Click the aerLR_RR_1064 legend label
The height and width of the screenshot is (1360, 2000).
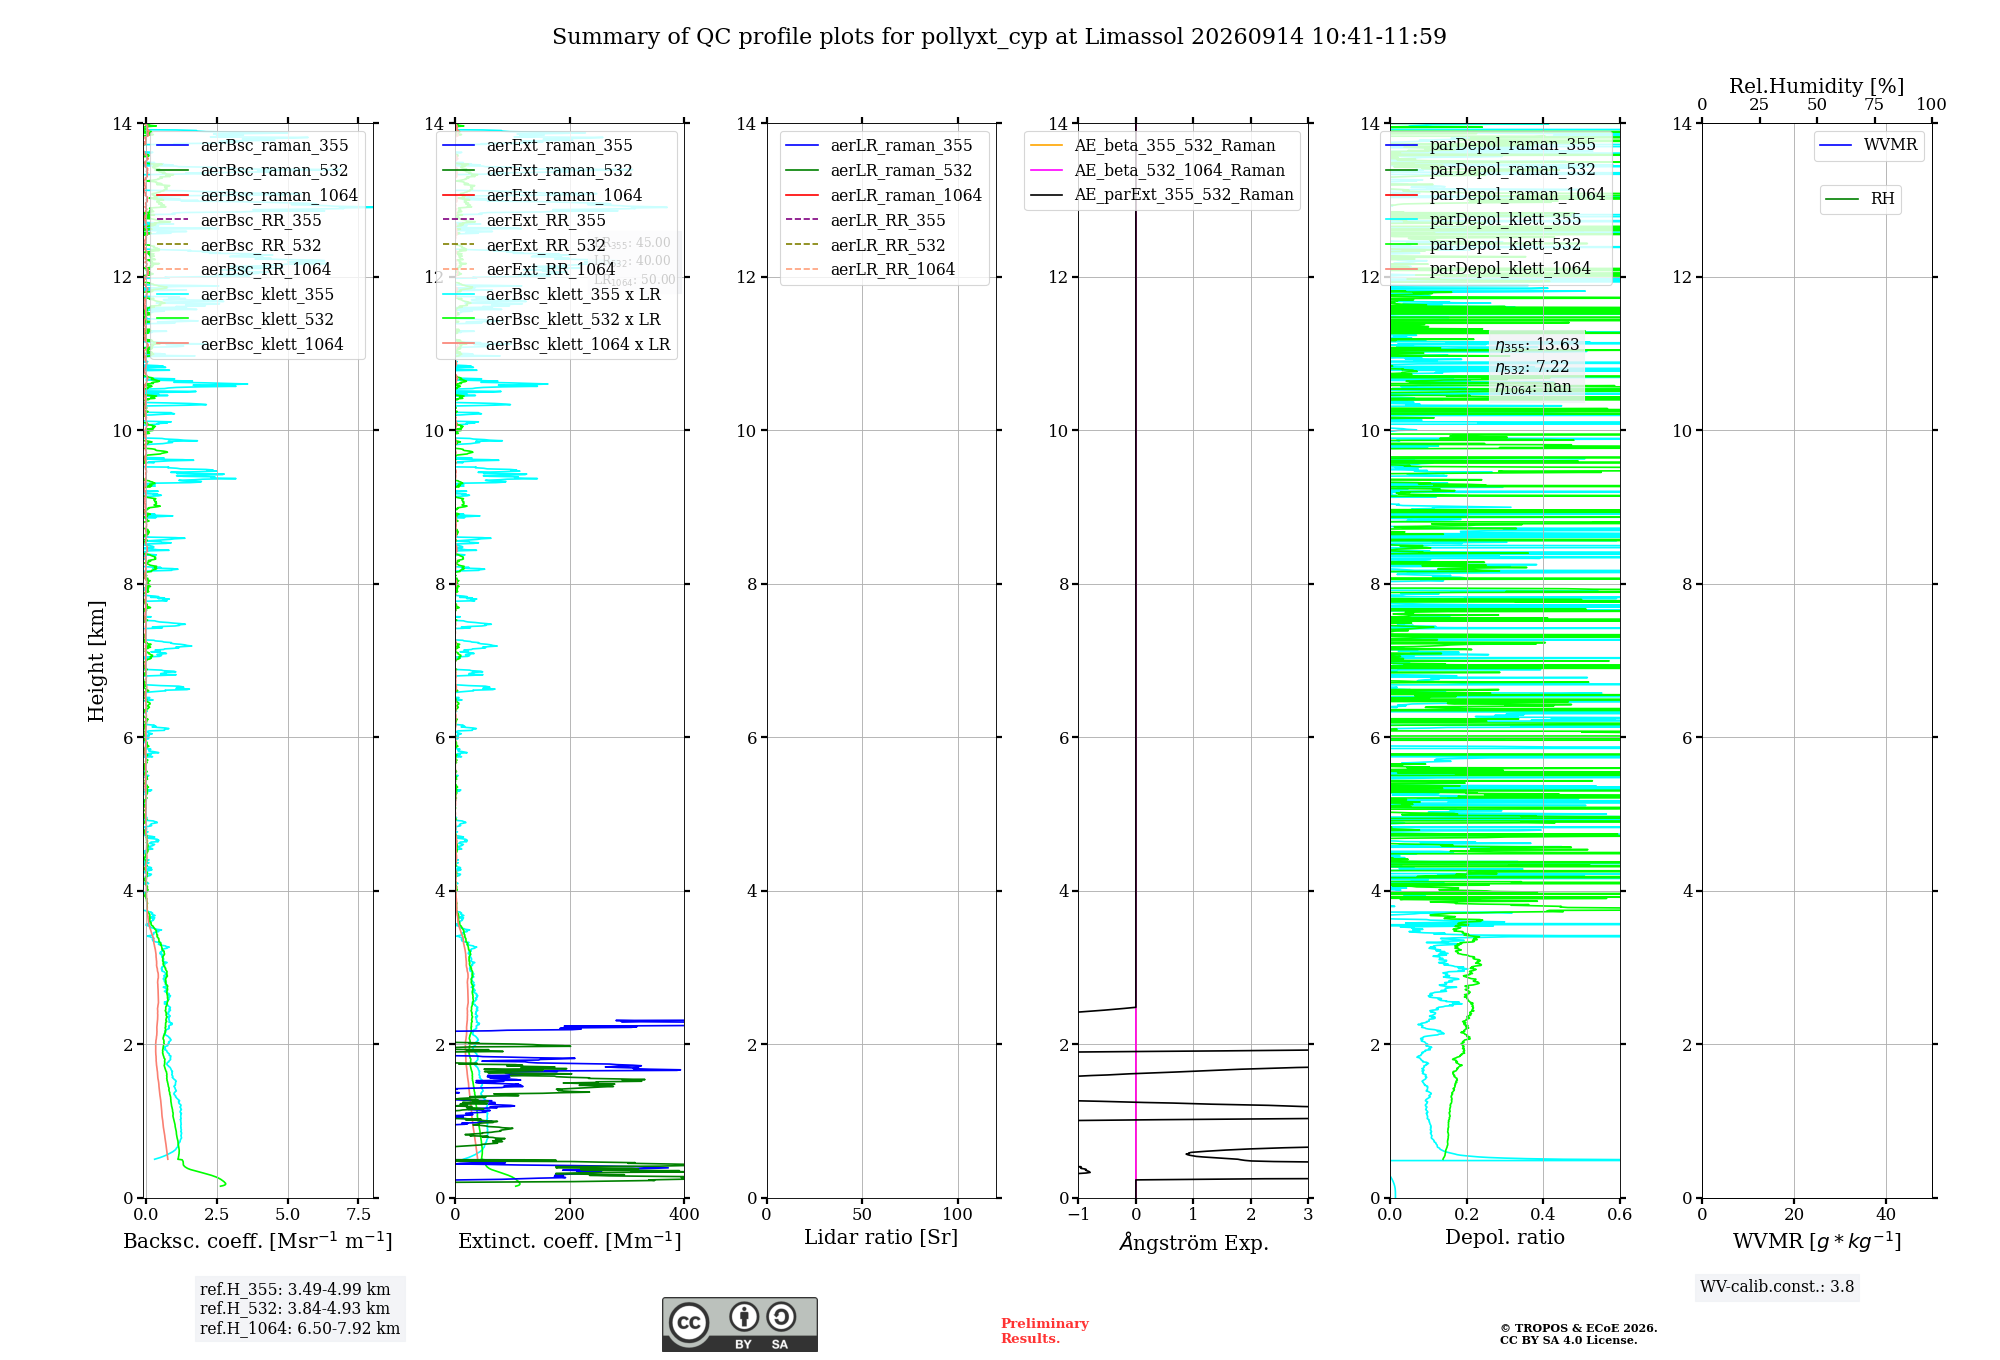(x=893, y=270)
